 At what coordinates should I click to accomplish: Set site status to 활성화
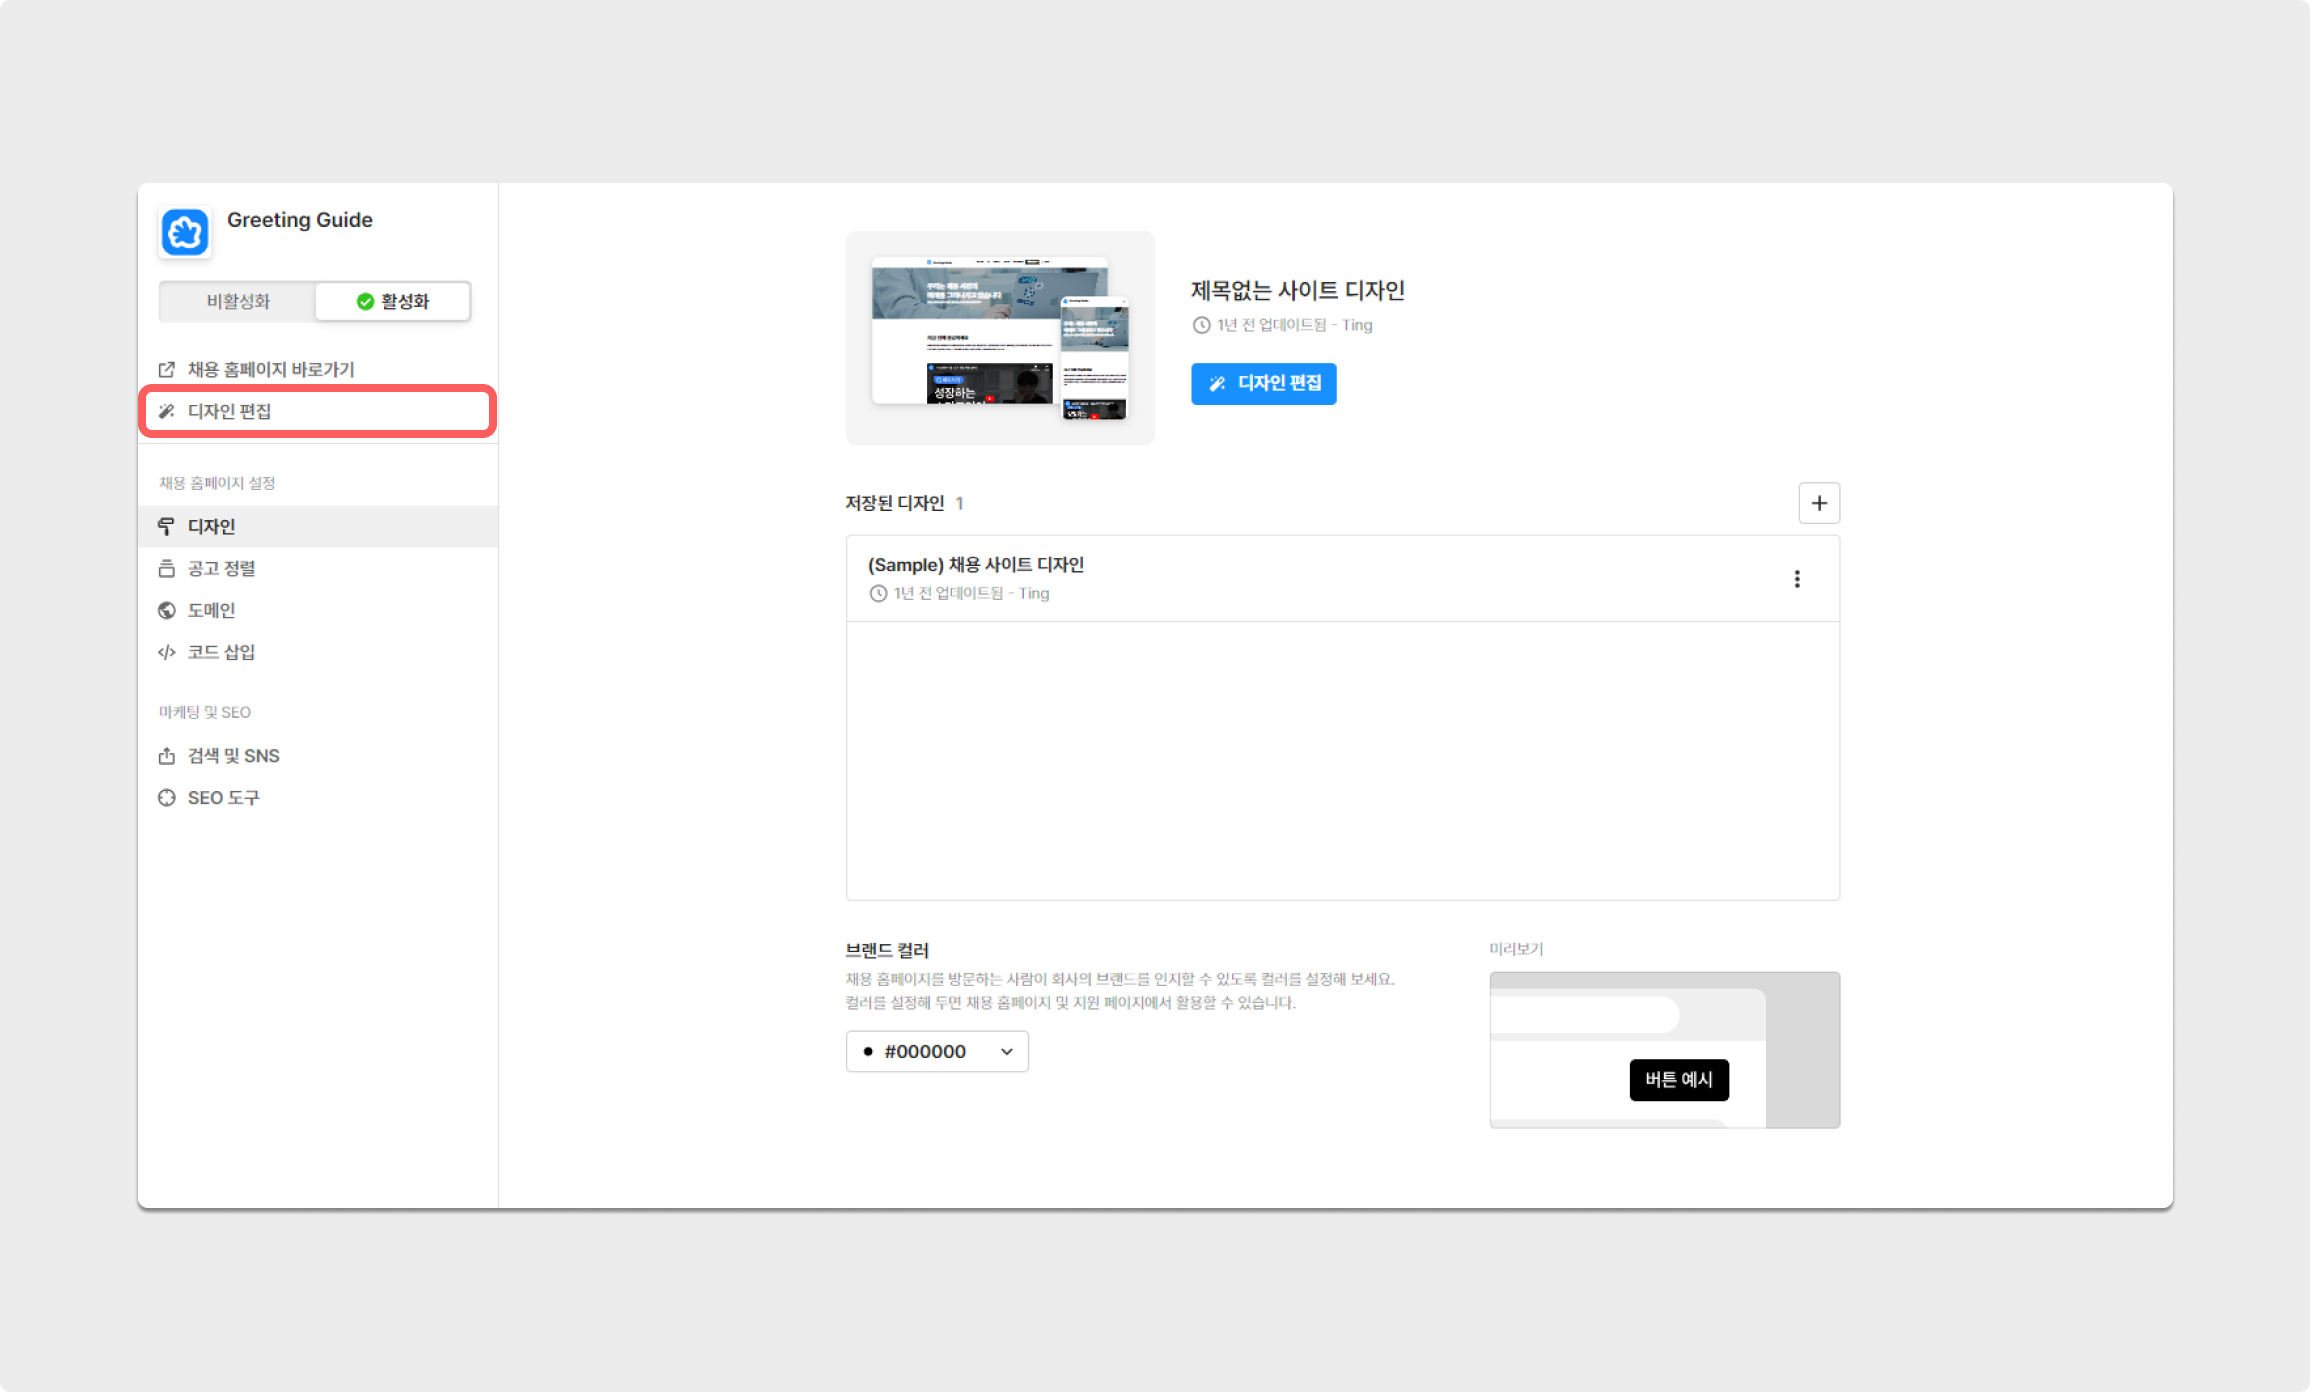393,301
